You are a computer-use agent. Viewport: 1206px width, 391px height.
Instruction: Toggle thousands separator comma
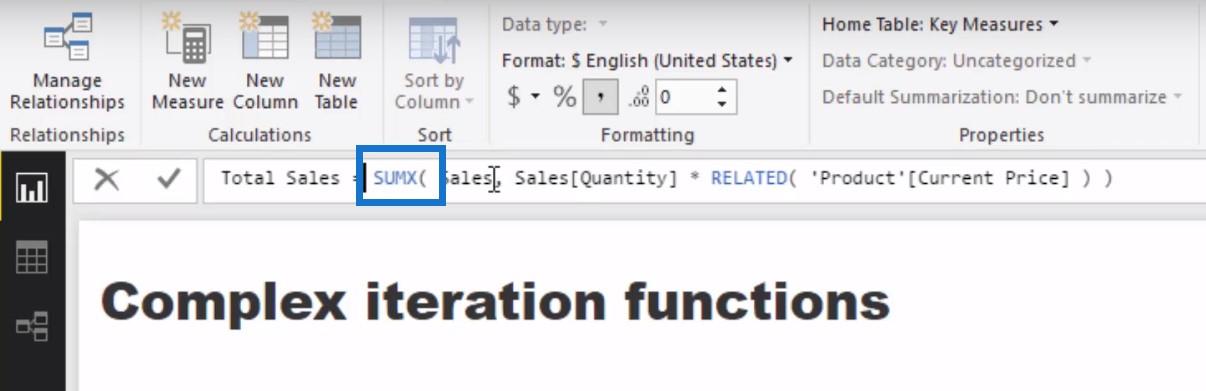coord(600,97)
